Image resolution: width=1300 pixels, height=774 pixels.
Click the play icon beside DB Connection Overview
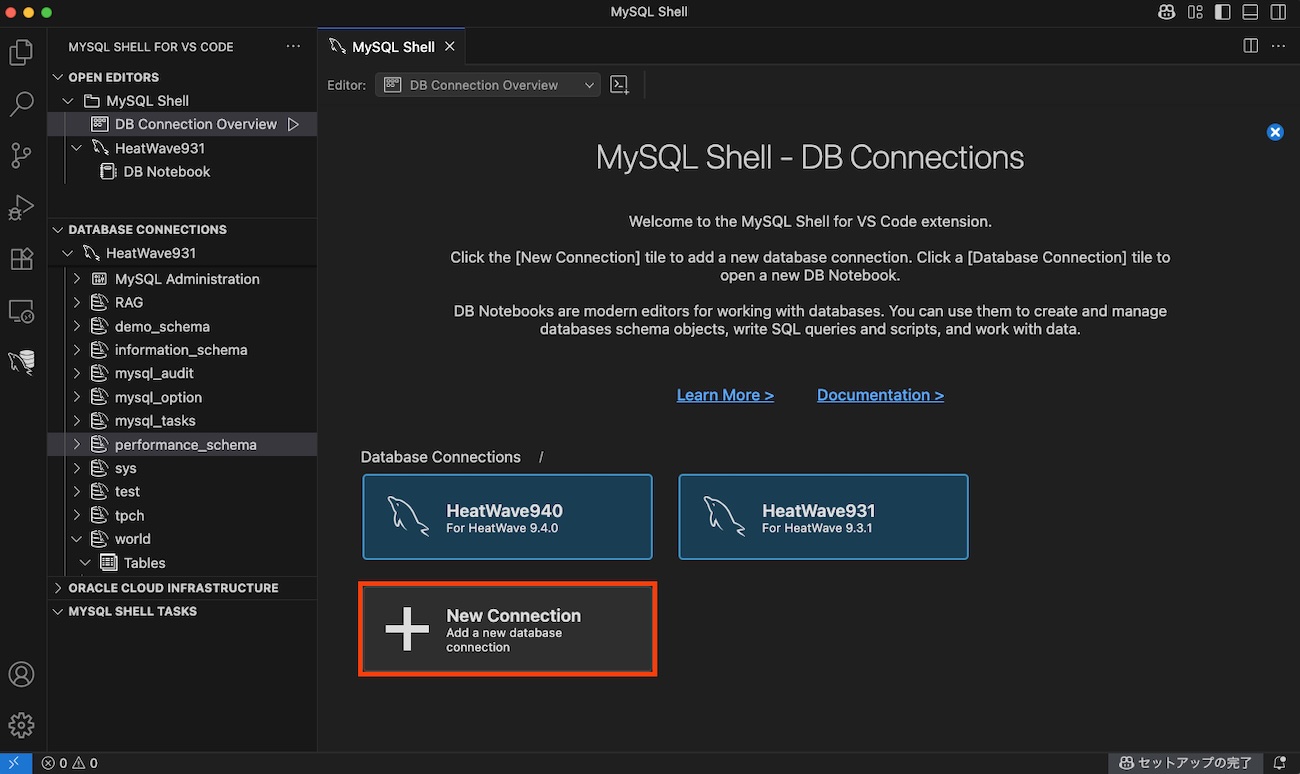point(293,124)
